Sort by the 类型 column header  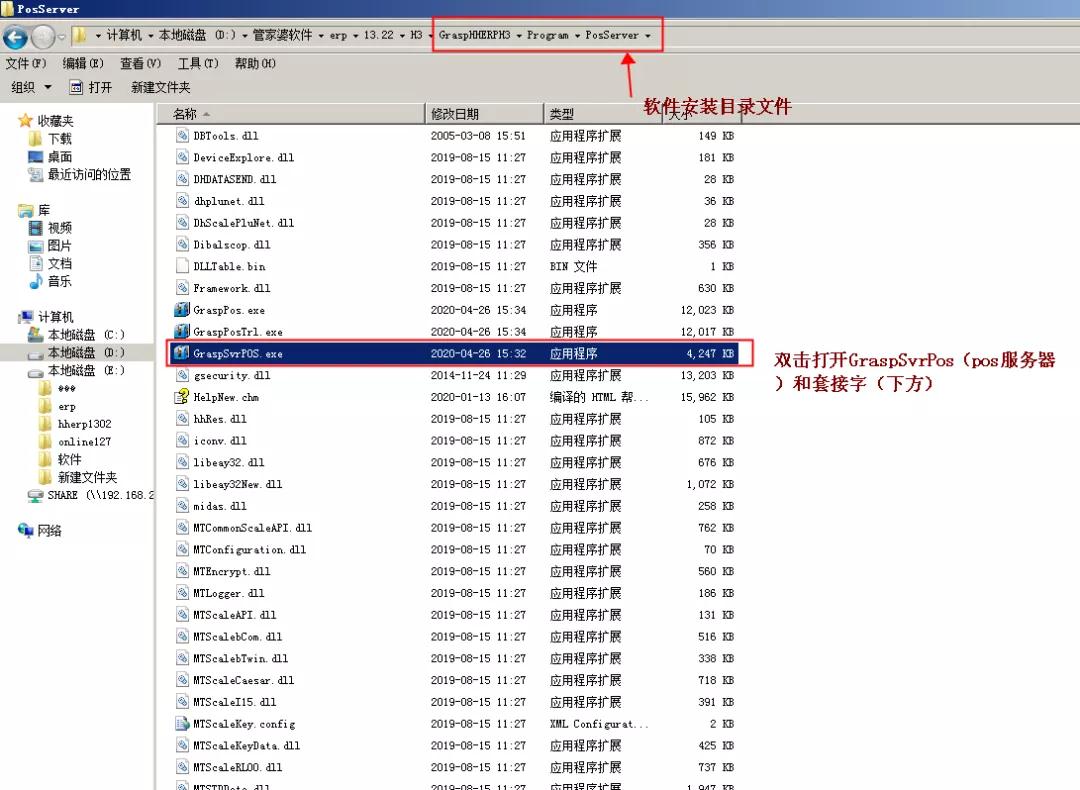coord(603,114)
